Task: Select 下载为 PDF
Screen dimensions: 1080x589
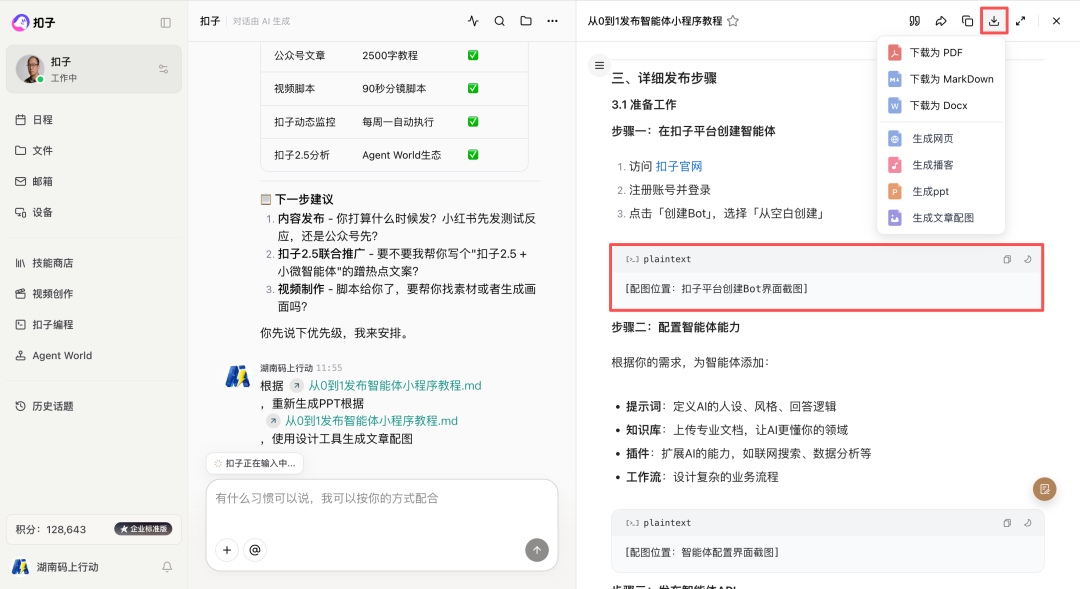Action: point(941,52)
